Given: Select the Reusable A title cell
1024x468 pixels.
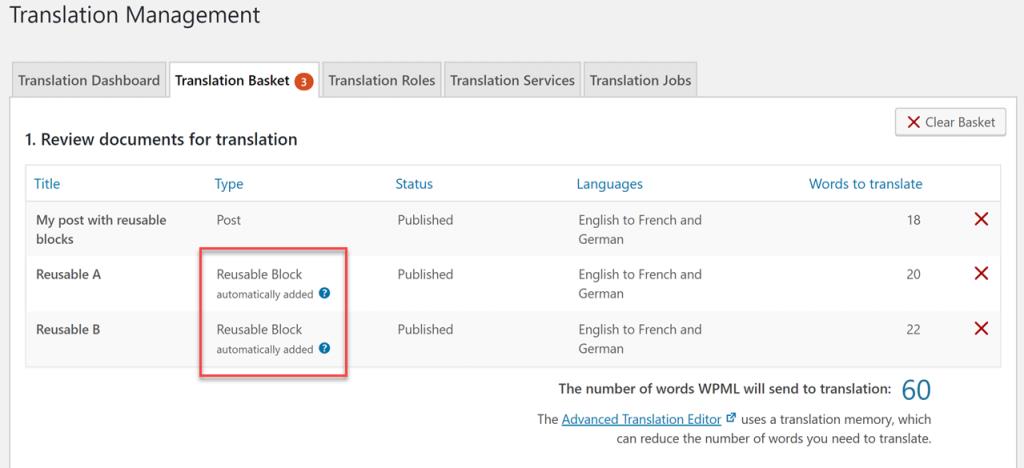Looking at the screenshot, I should tap(69, 274).
